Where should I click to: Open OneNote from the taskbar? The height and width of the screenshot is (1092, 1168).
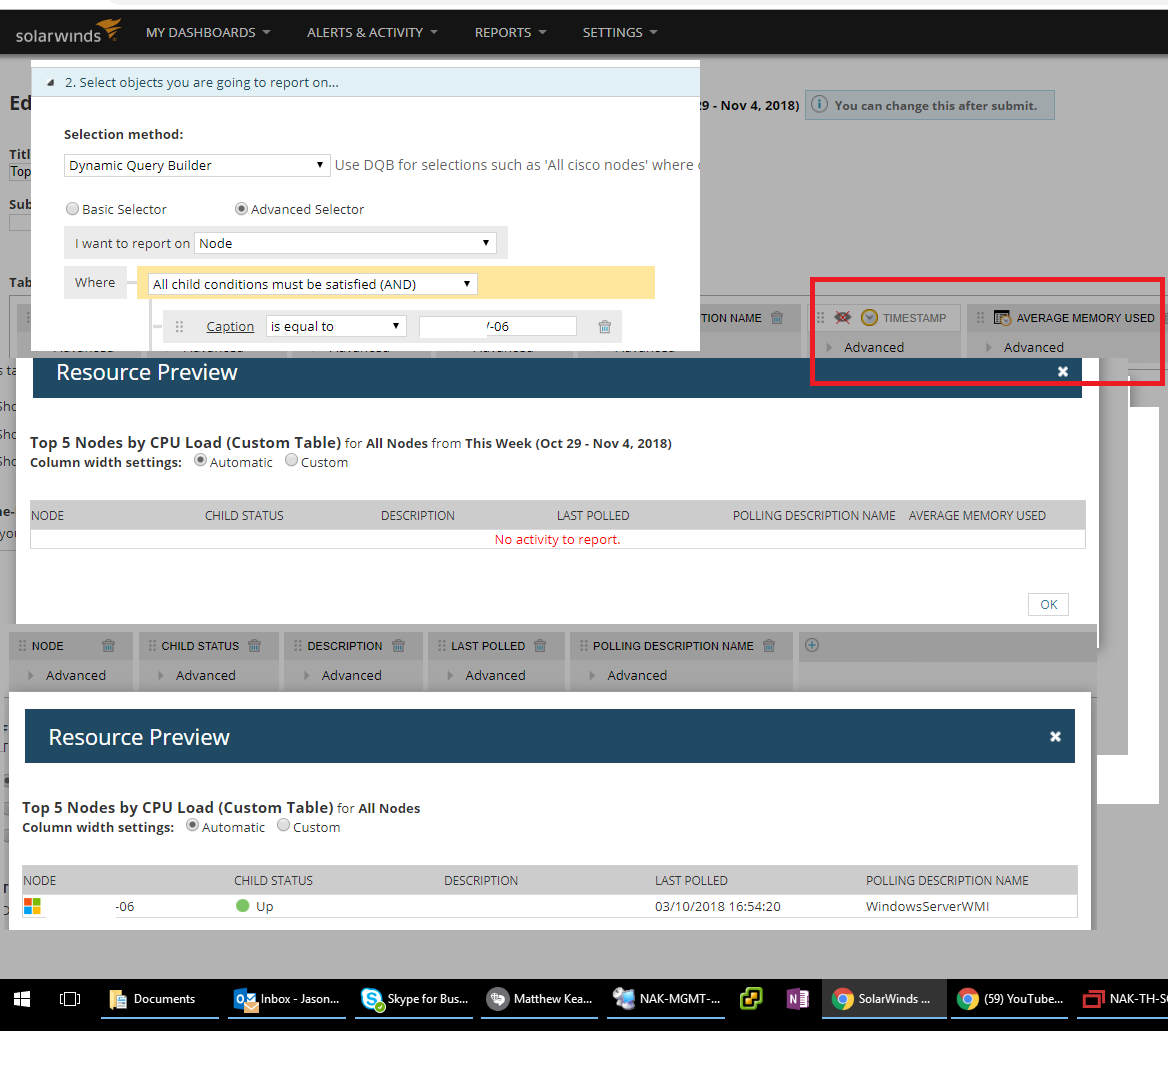(797, 999)
